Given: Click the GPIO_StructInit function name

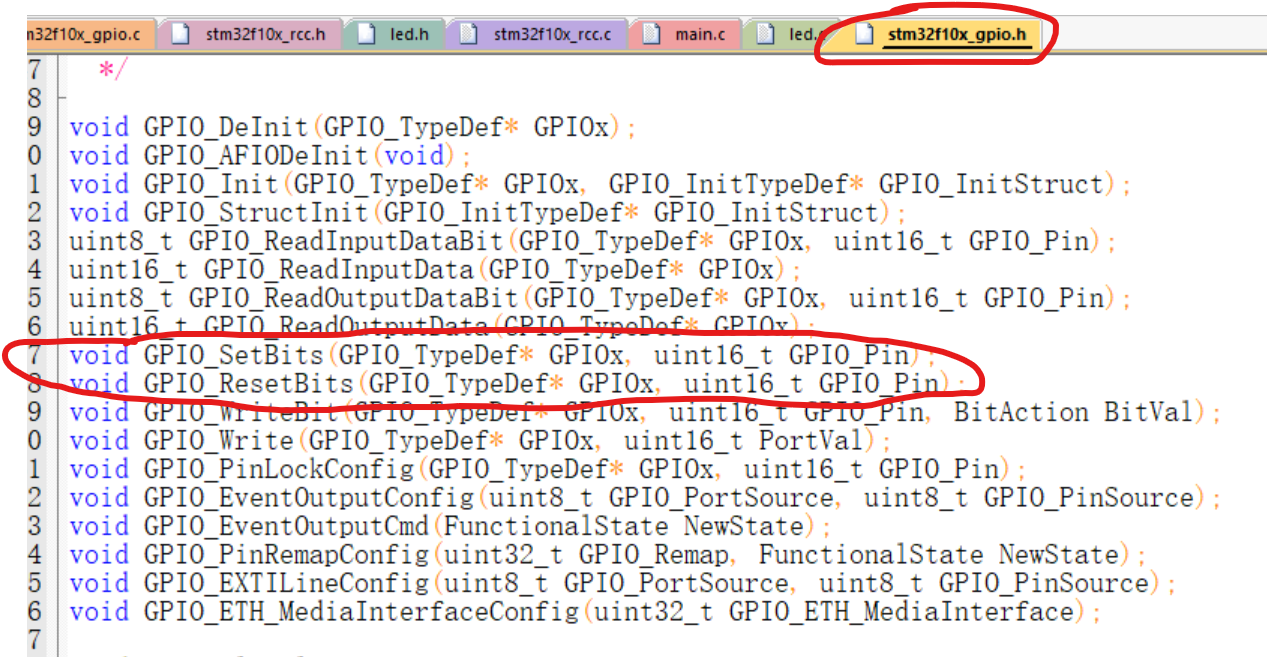Looking at the screenshot, I should click(x=258, y=213).
